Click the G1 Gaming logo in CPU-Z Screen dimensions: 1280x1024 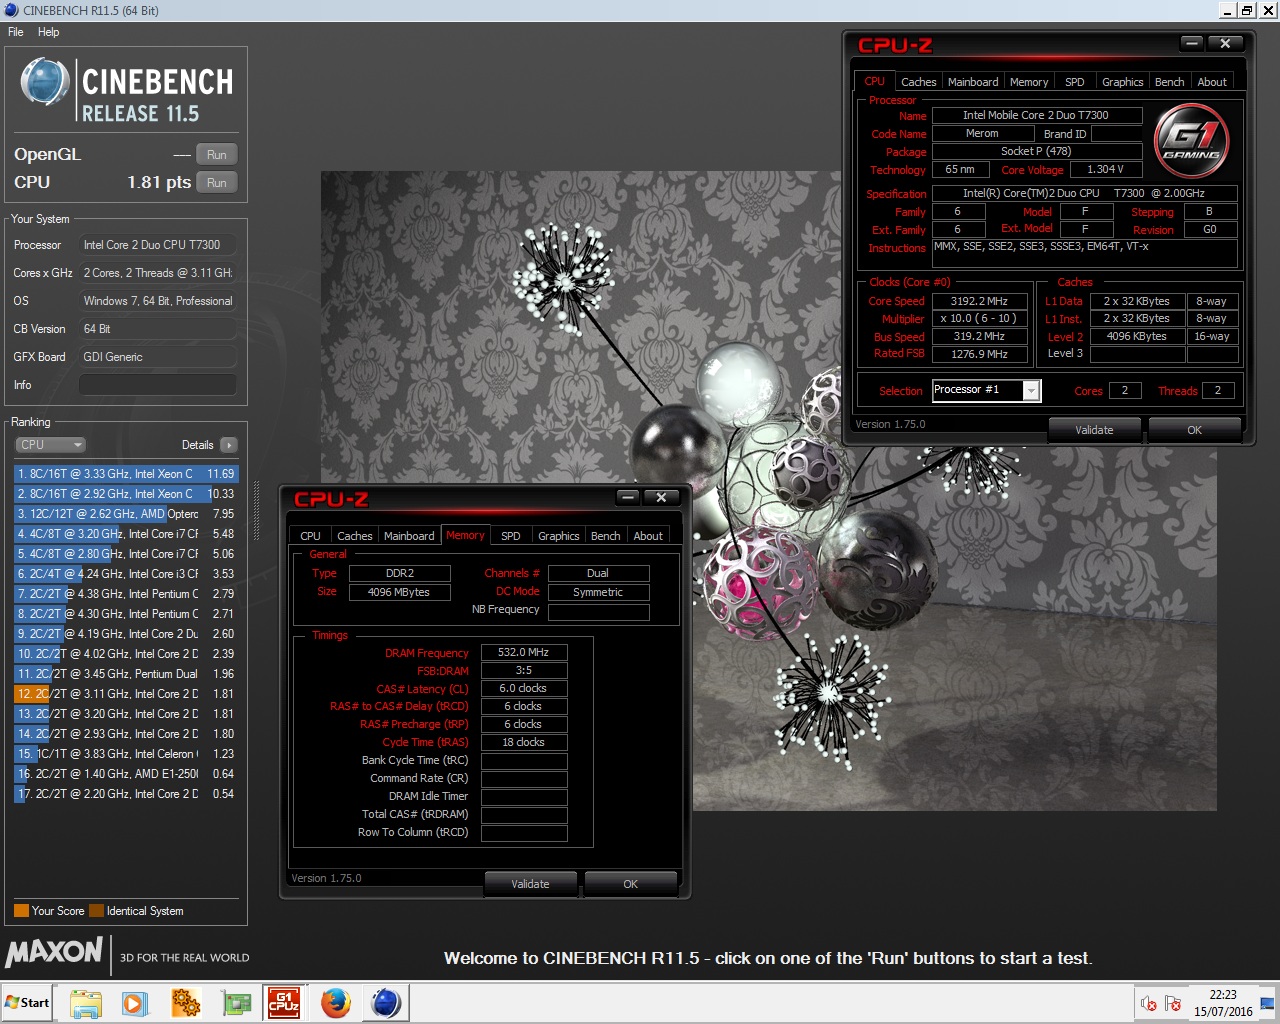1191,141
